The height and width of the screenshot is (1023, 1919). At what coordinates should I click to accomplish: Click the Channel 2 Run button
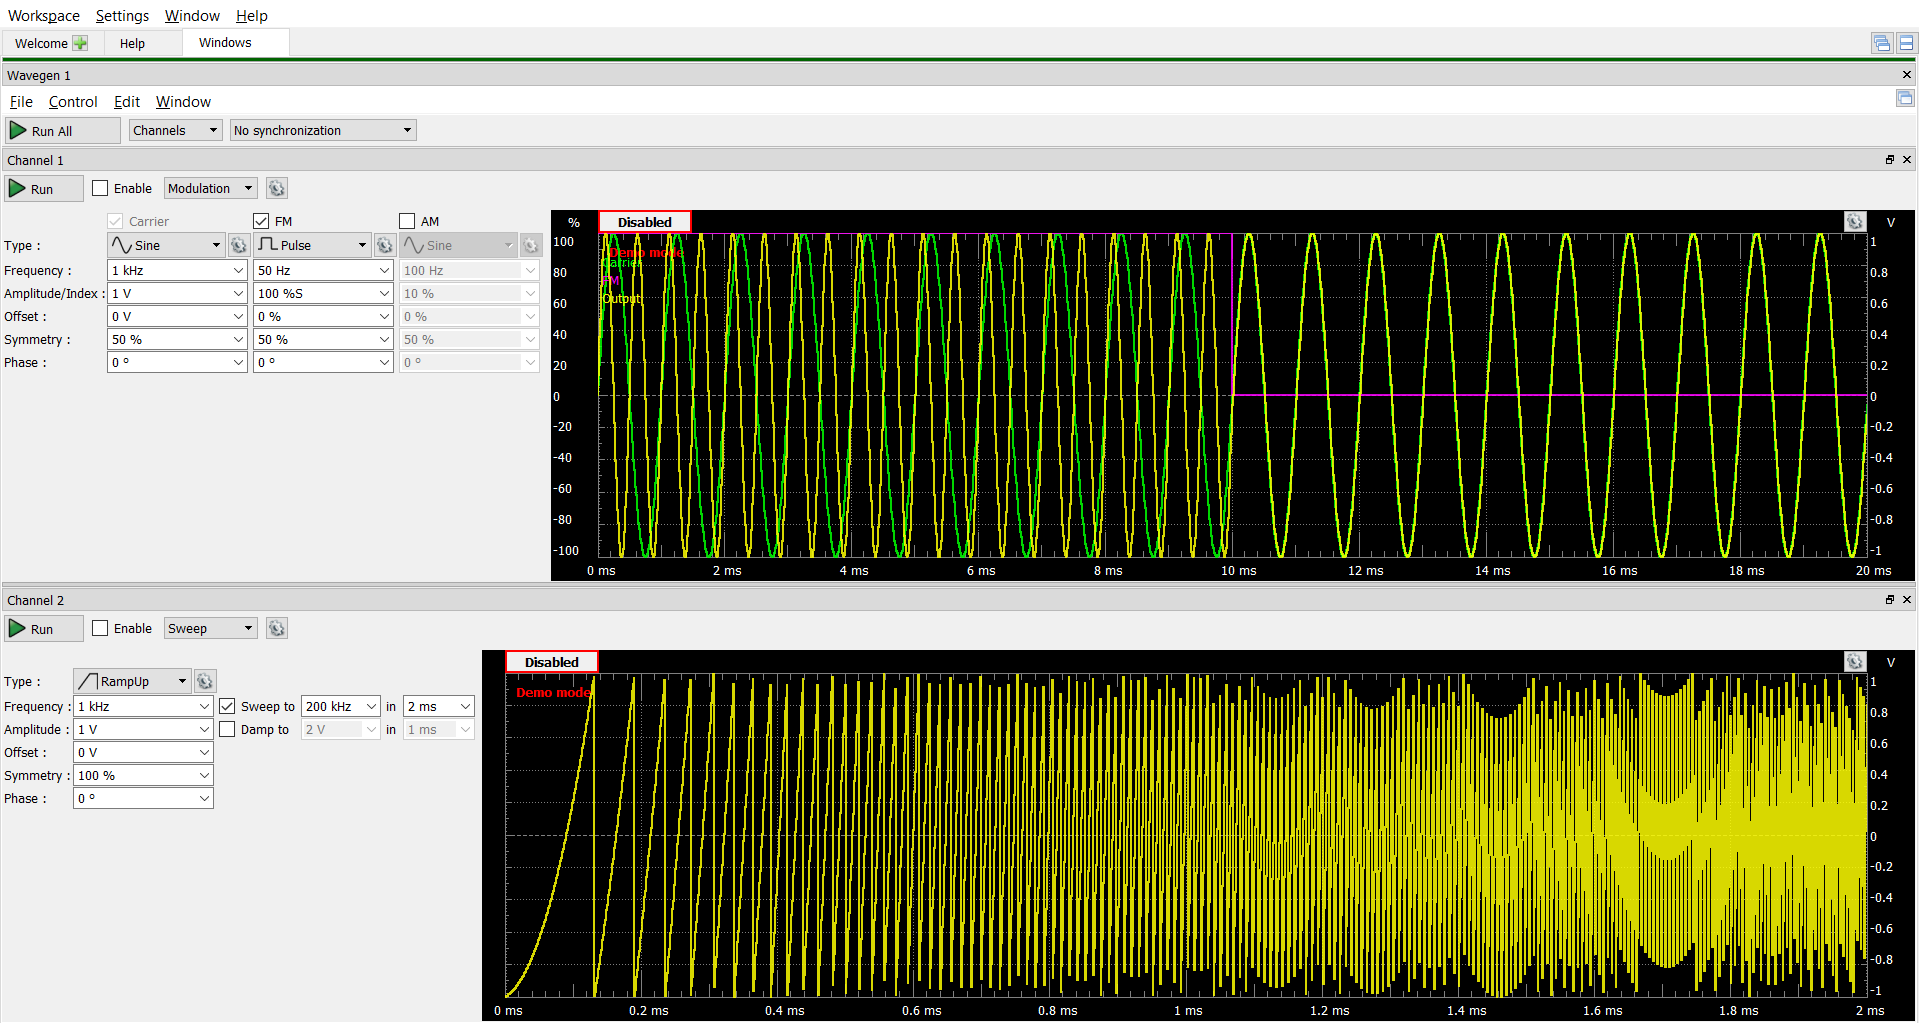coord(44,628)
